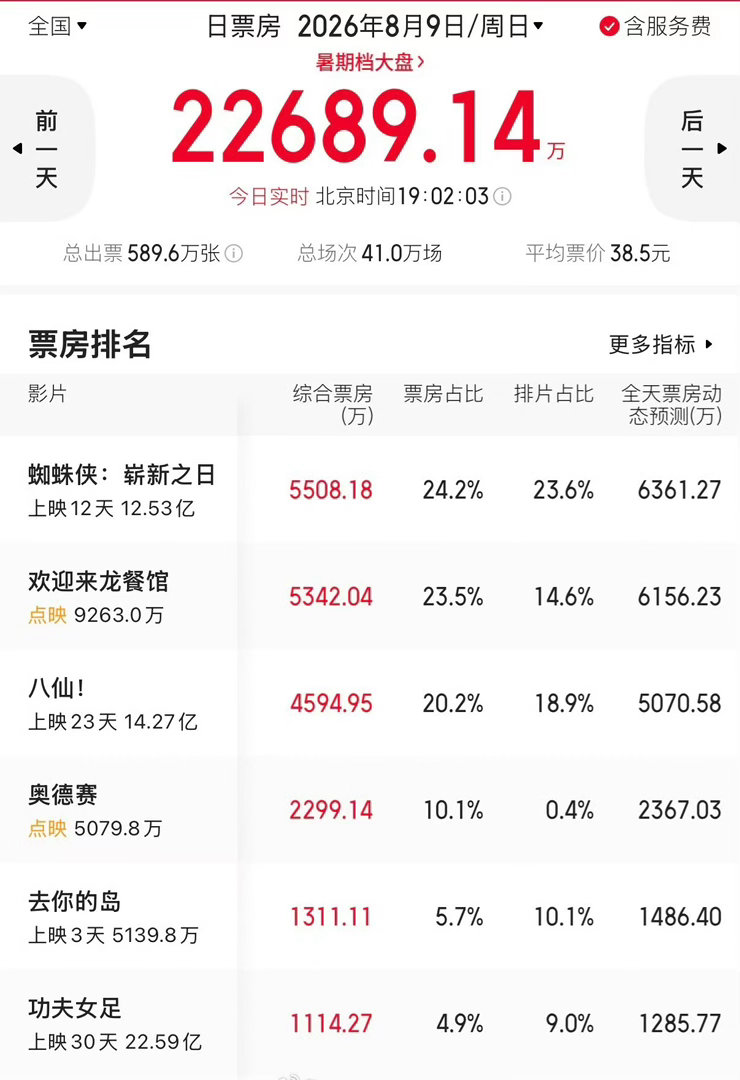Click the 排片占比 column header
Screen dimensions: 740x1080
pos(553,394)
